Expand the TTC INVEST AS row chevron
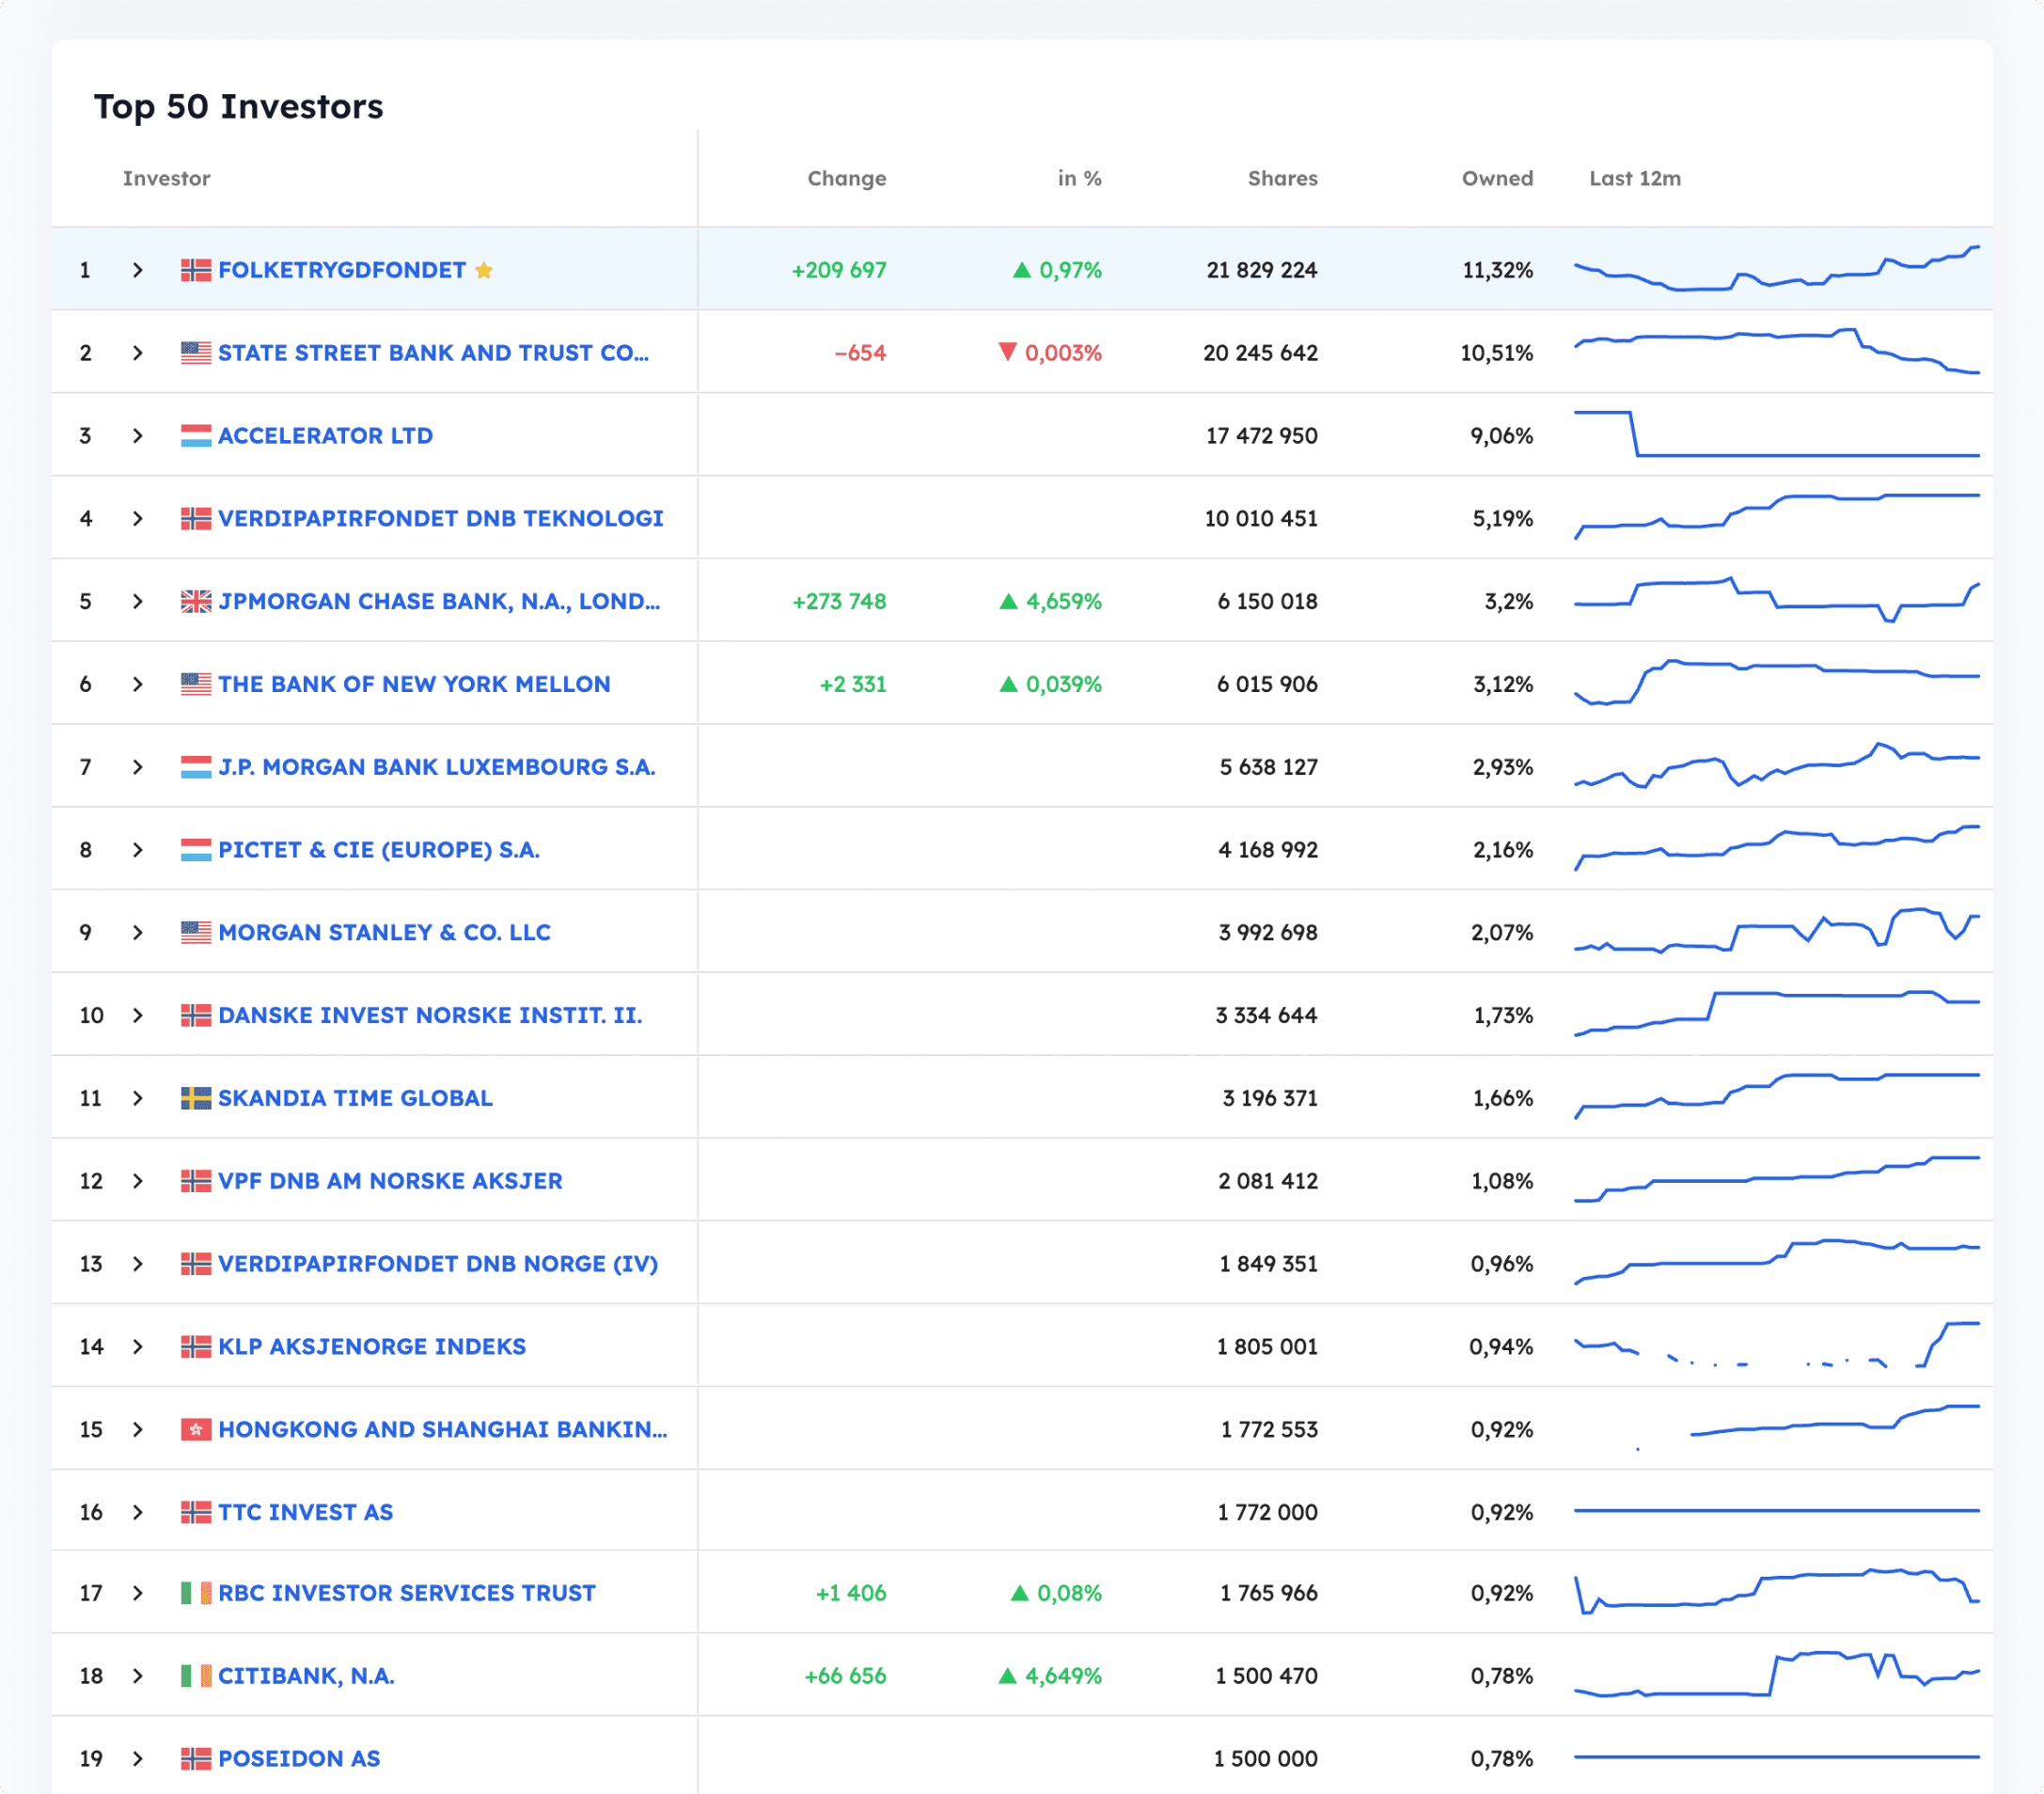 click(138, 1512)
